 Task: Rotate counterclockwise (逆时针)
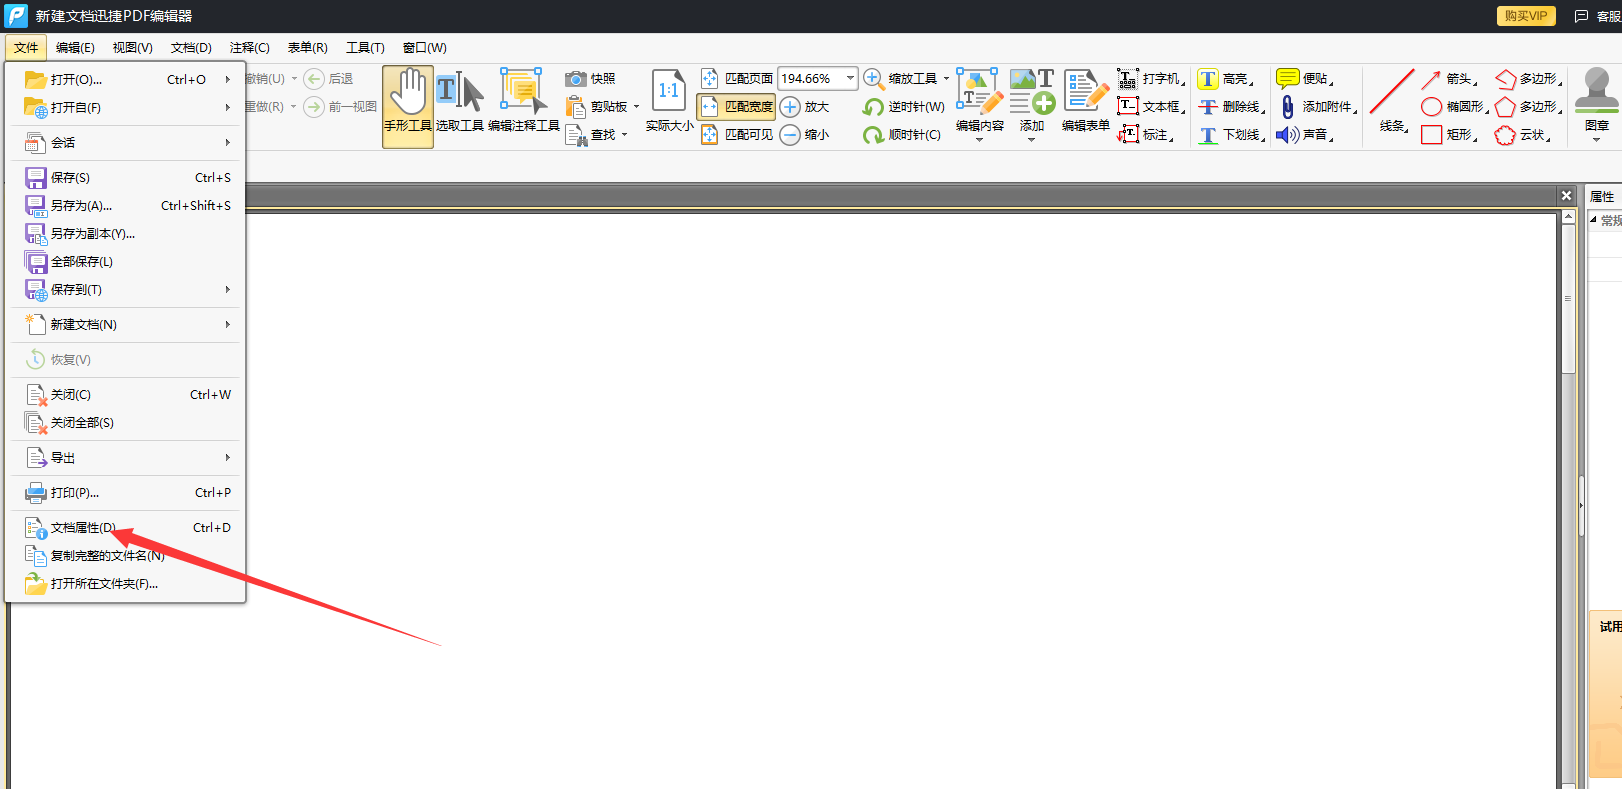click(x=904, y=107)
